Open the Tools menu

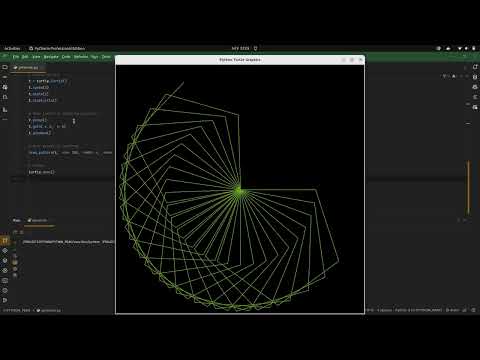point(106,57)
